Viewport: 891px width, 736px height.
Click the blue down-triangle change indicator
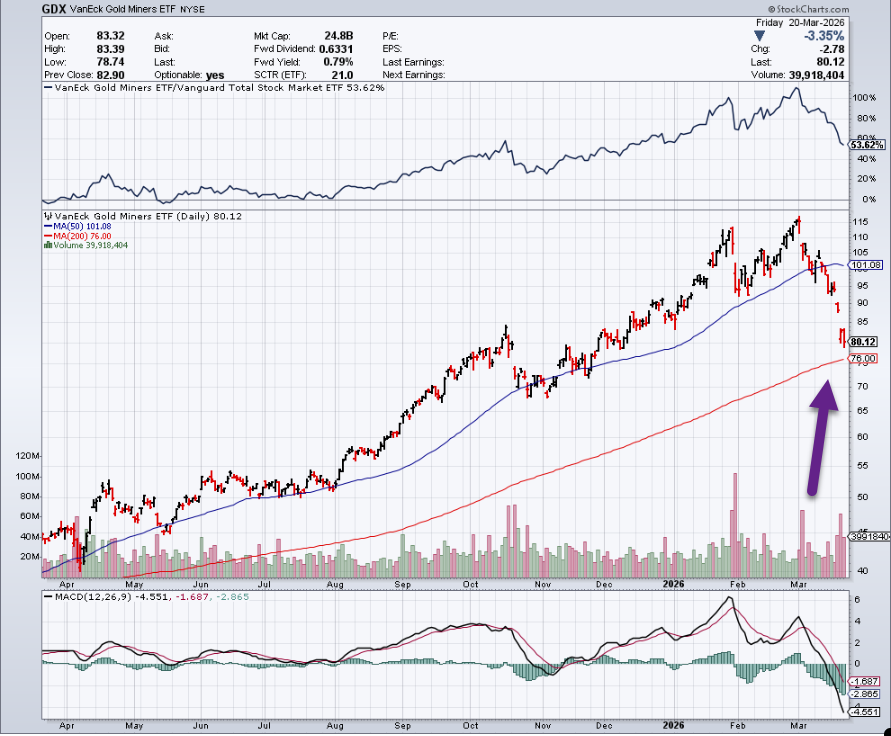757,34
